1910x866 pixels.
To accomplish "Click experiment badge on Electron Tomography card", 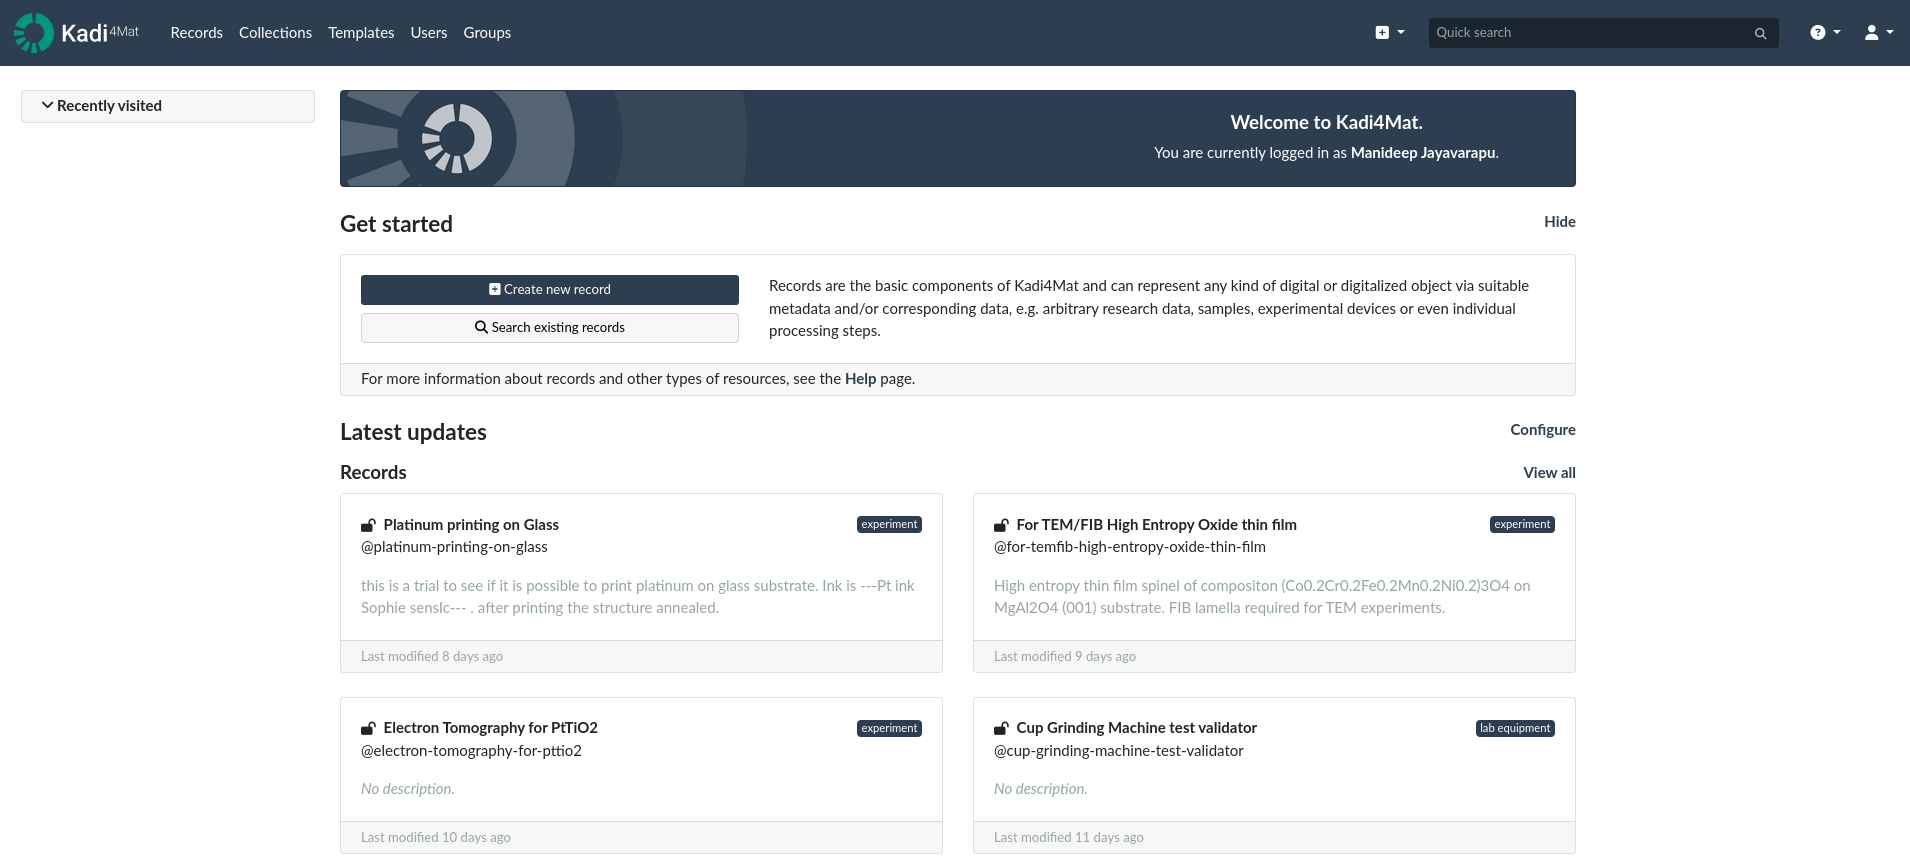I will 889,729.
